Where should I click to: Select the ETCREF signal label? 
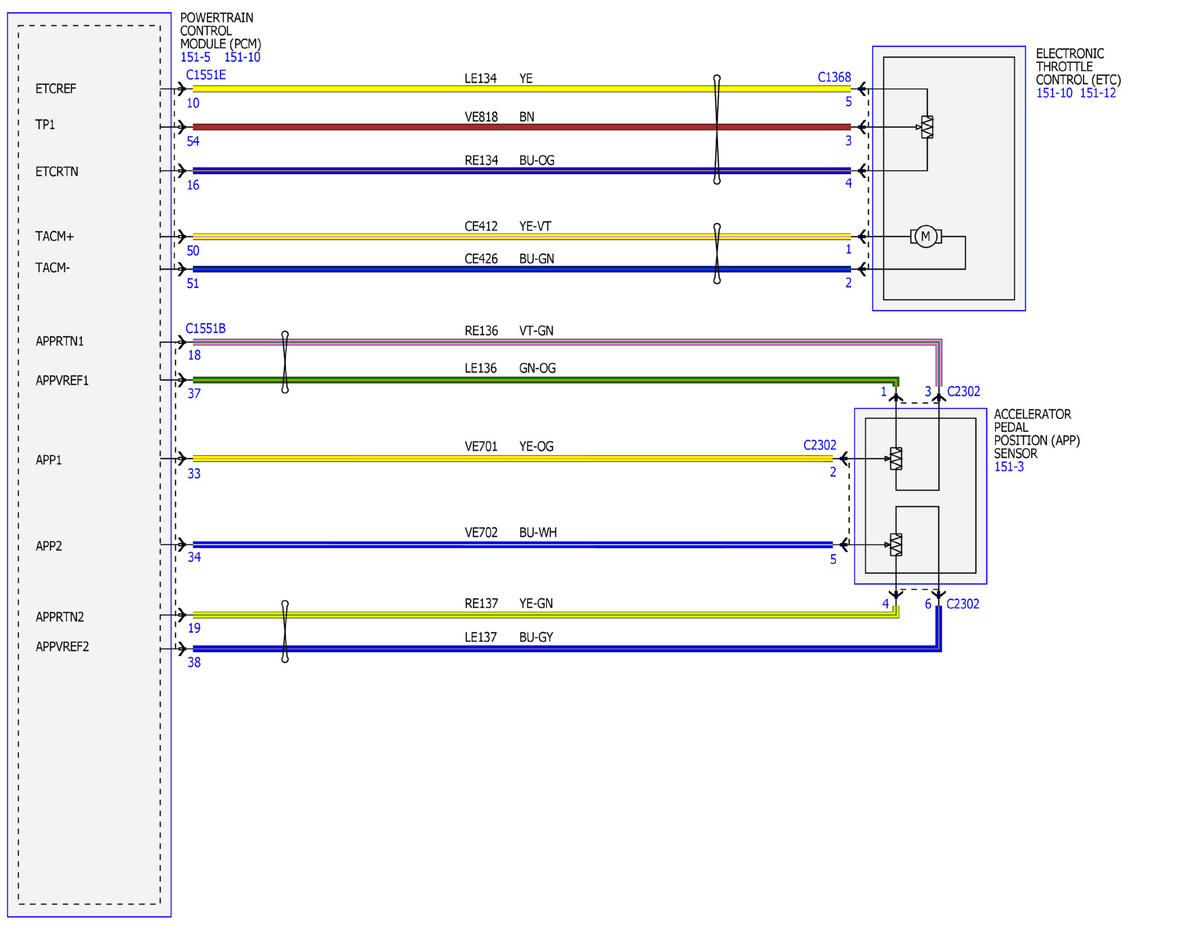point(56,88)
